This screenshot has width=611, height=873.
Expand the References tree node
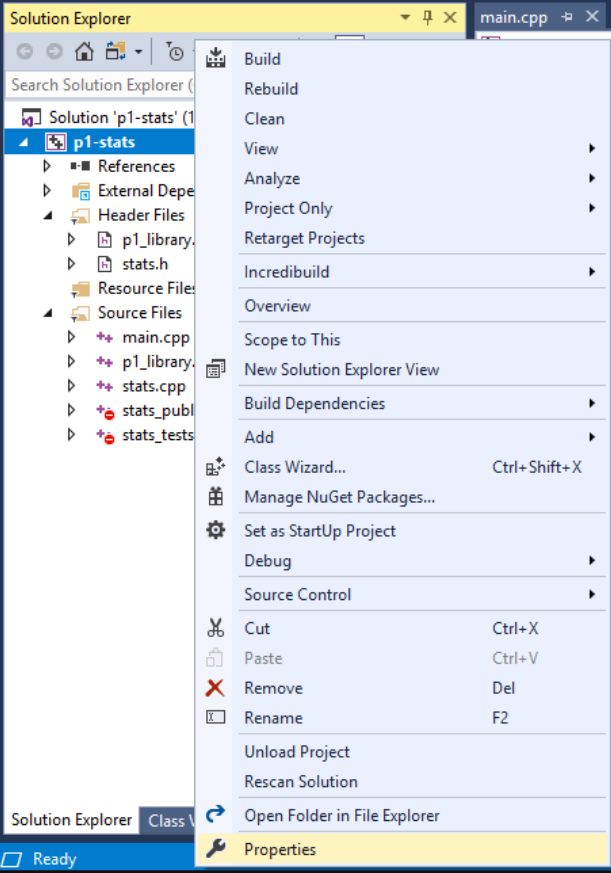coord(47,166)
